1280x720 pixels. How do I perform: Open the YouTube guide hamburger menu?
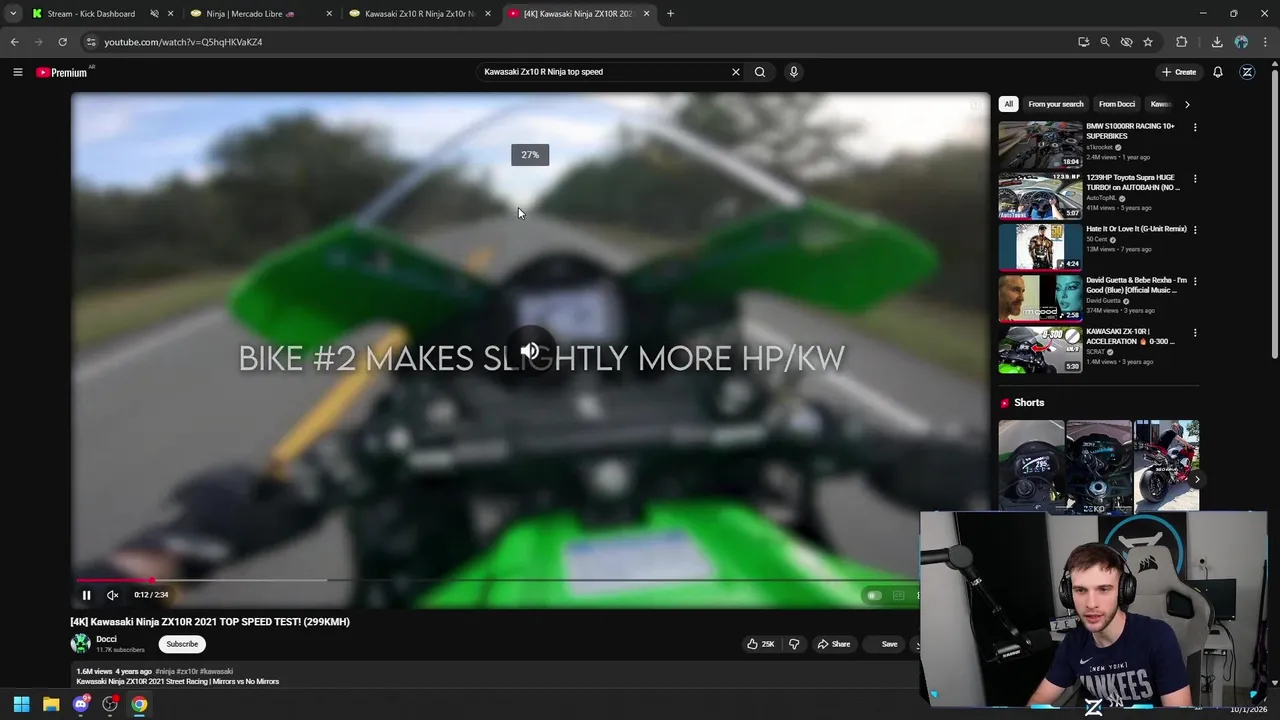pos(17,72)
